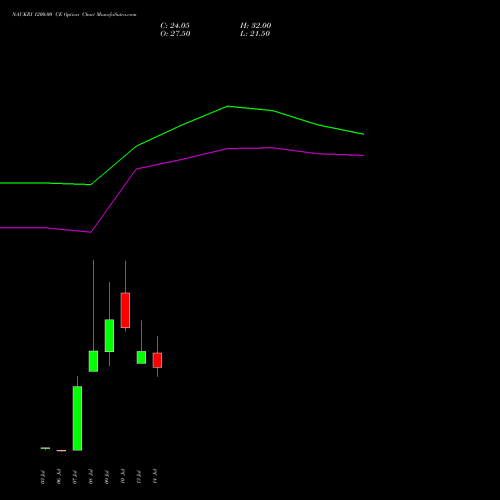The width and height of the screenshot is (500, 500).
Task: Click the NAUKRI CE Options chart title
Action: pos(74,15)
